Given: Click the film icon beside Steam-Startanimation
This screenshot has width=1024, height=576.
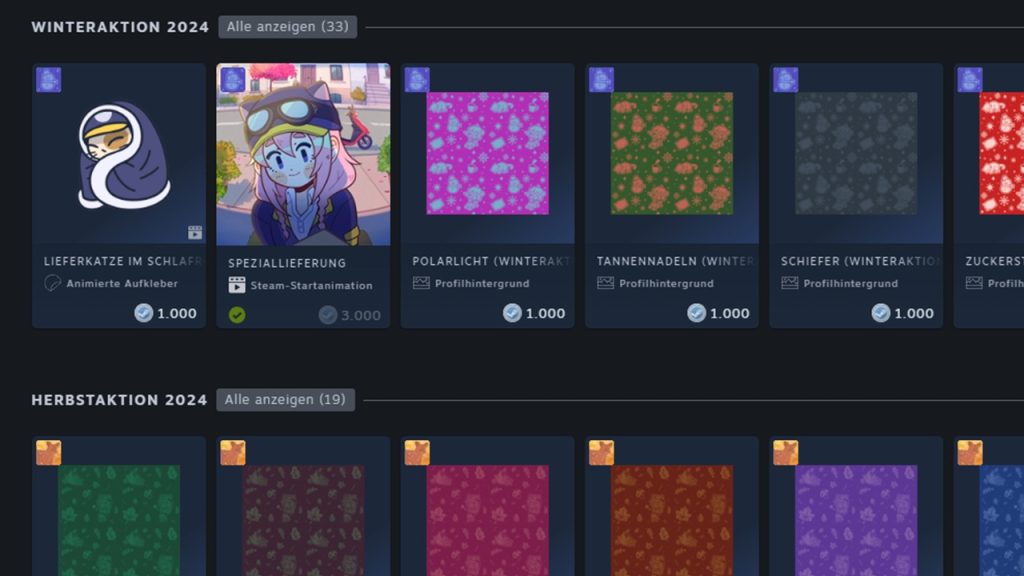Looking at the screenshot, I should pos(237,285).
